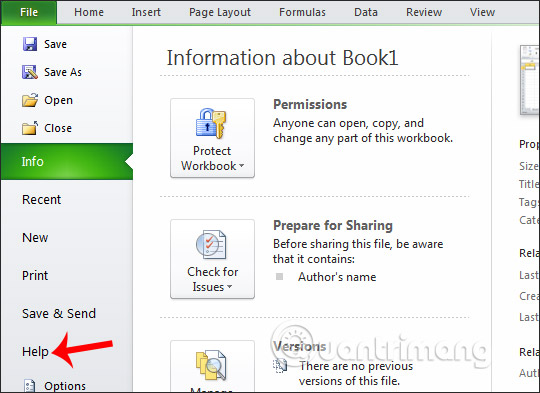Choose Save As label in backstage menu

[63, 72]
